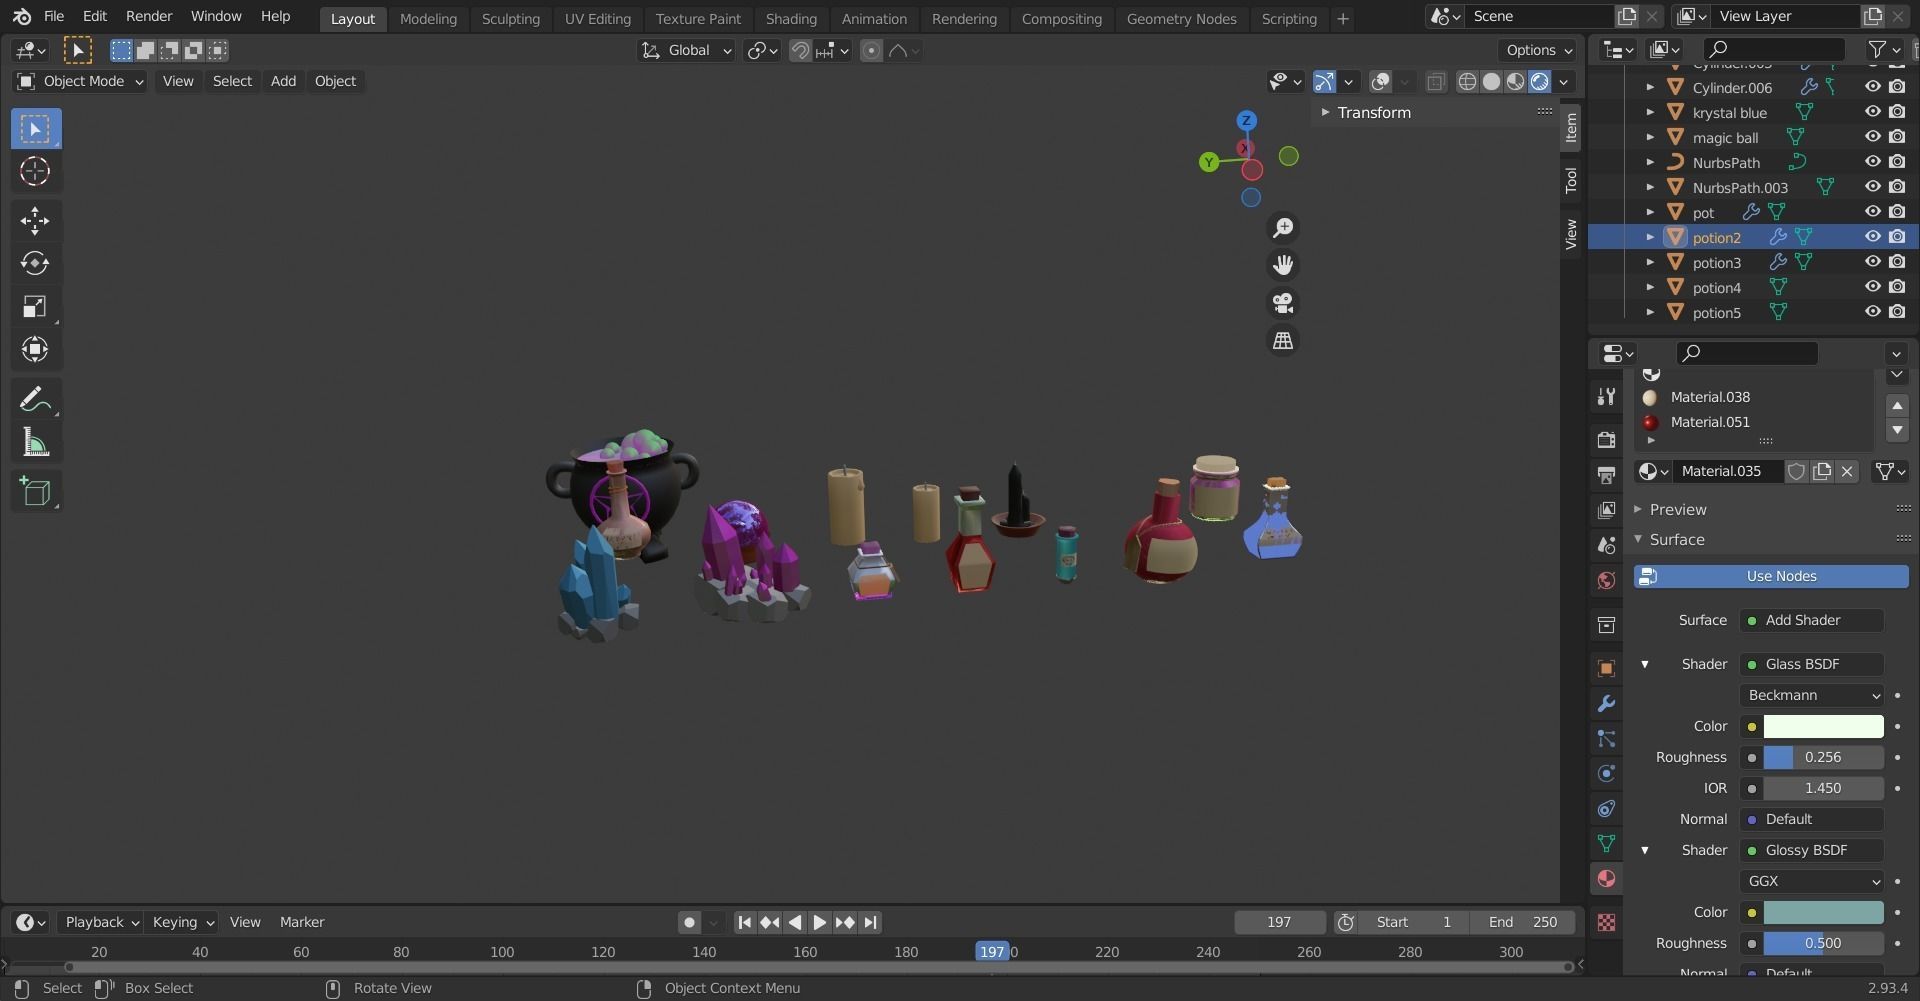Click Glass BSDF color swatch
The width and height of the screenshot is (1920, 1001).
(1823, 727)
